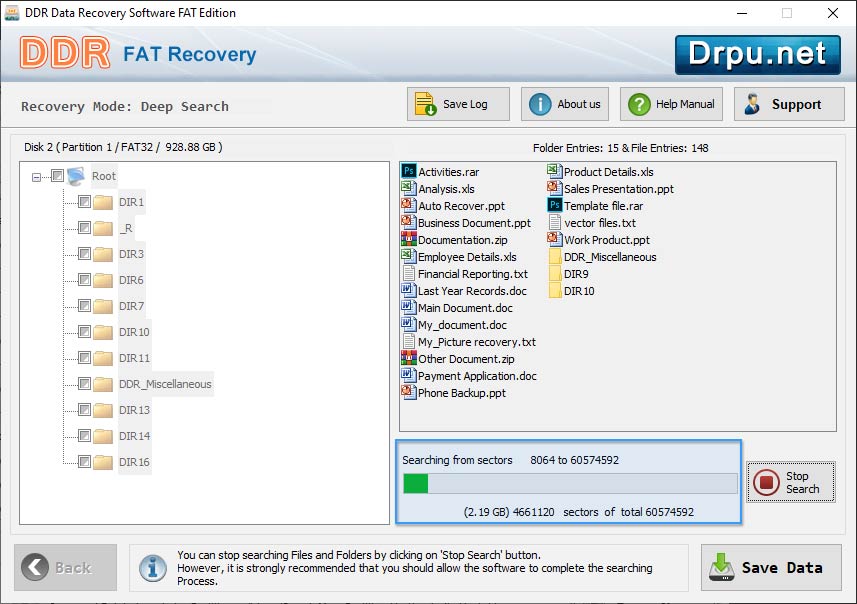Click the 'Folder Entries: 15 & File Entries: 148' text

620,148
